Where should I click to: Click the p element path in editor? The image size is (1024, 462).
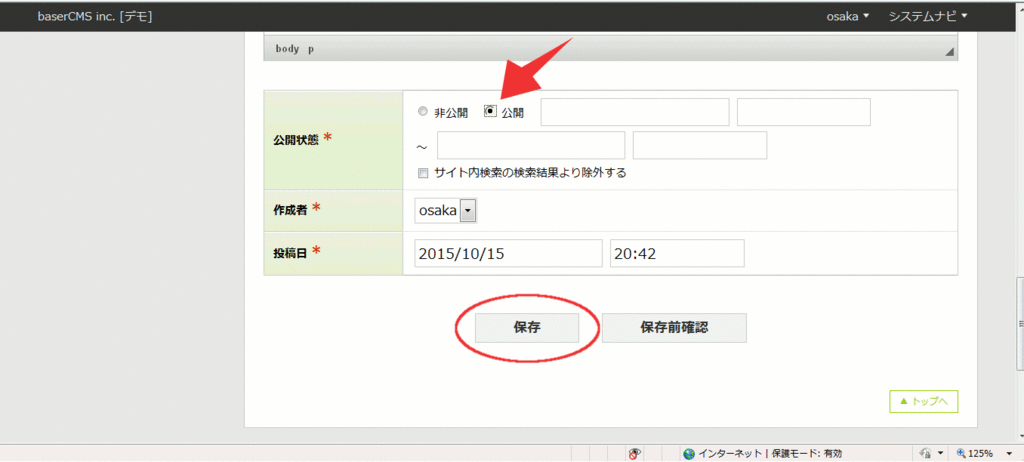311,50
